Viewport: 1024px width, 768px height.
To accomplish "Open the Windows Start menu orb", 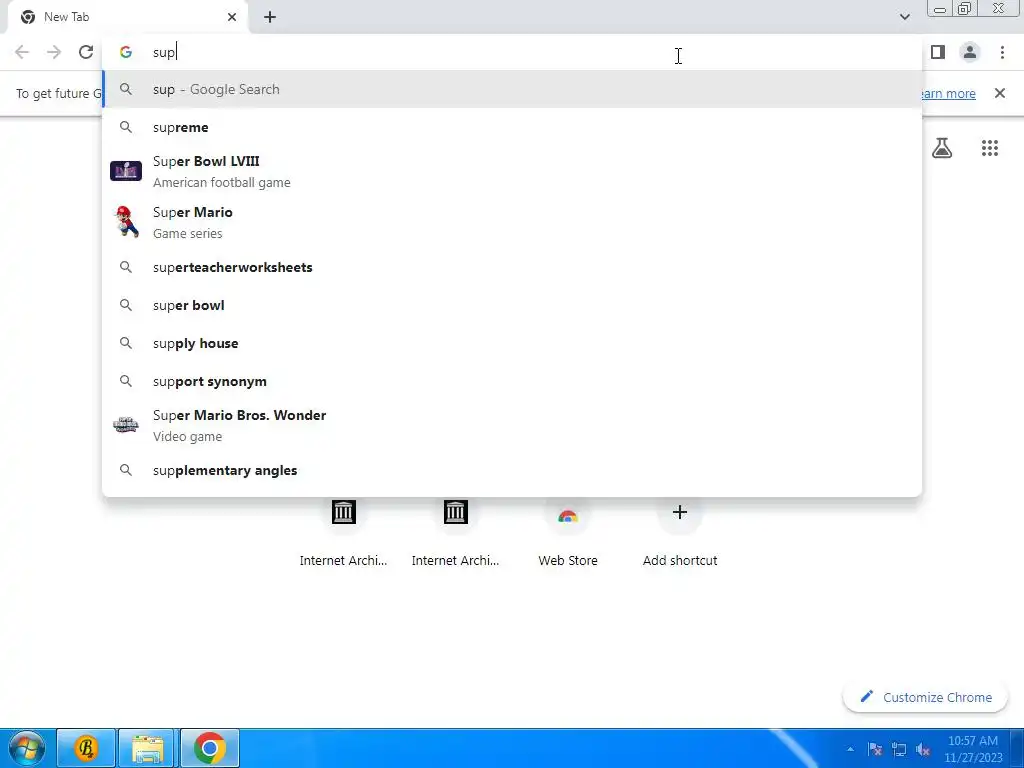I will (26, 748).
